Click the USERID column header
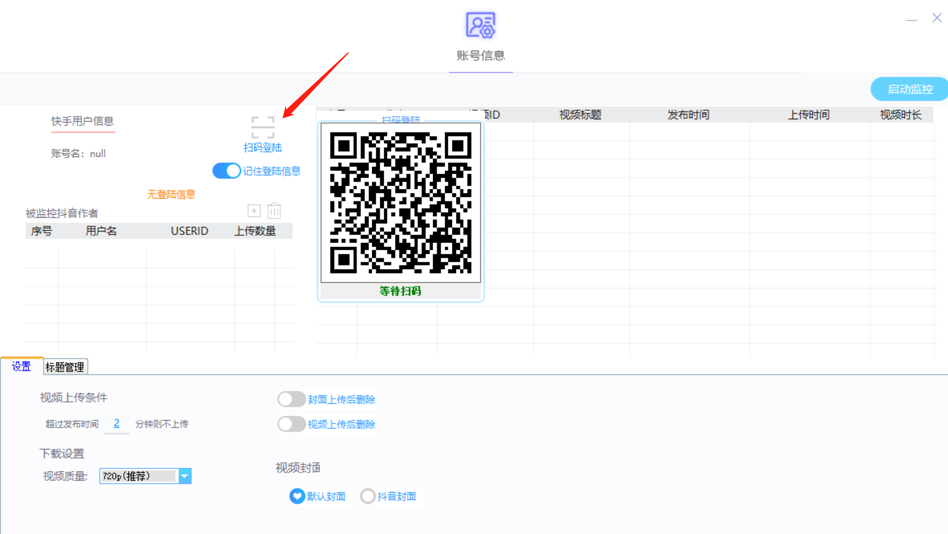948x534 pixels. pos(189,231)
